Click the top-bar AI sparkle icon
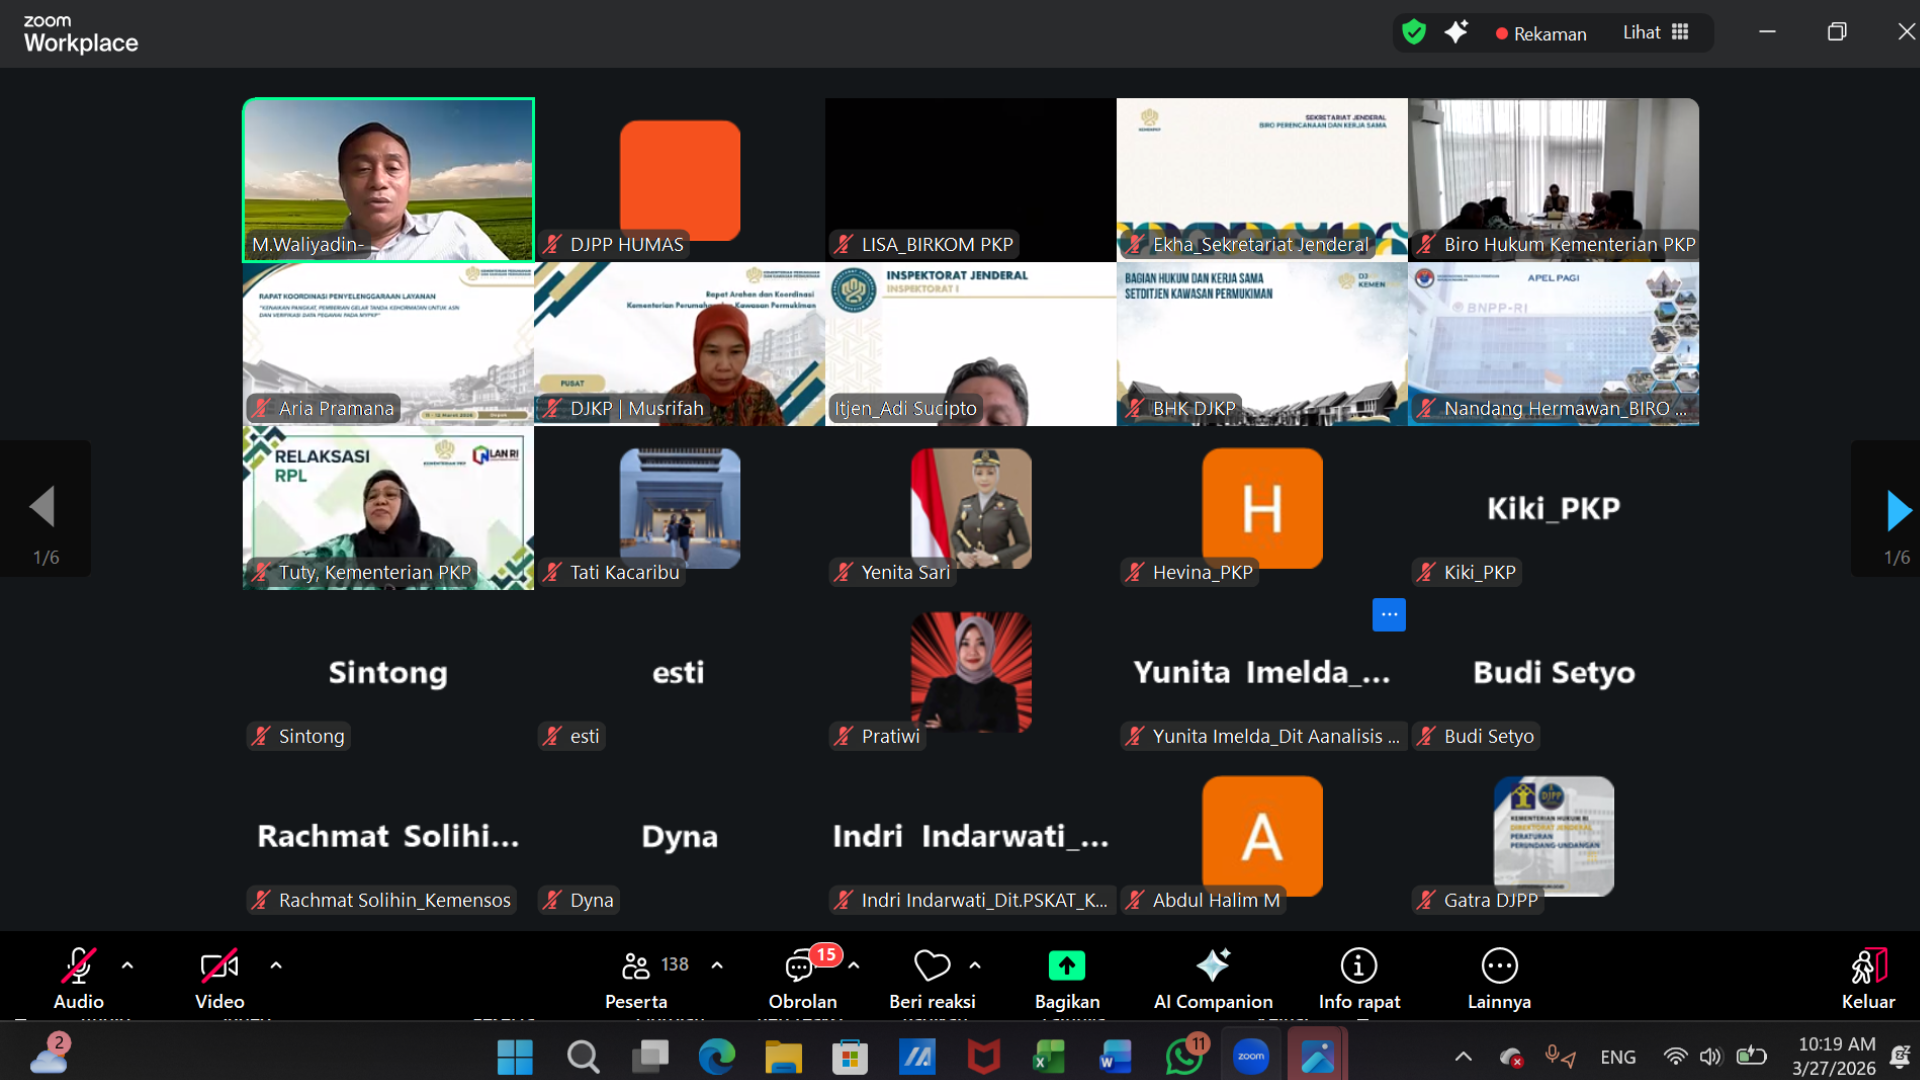1920x1080 pixels. (1456, 33)
